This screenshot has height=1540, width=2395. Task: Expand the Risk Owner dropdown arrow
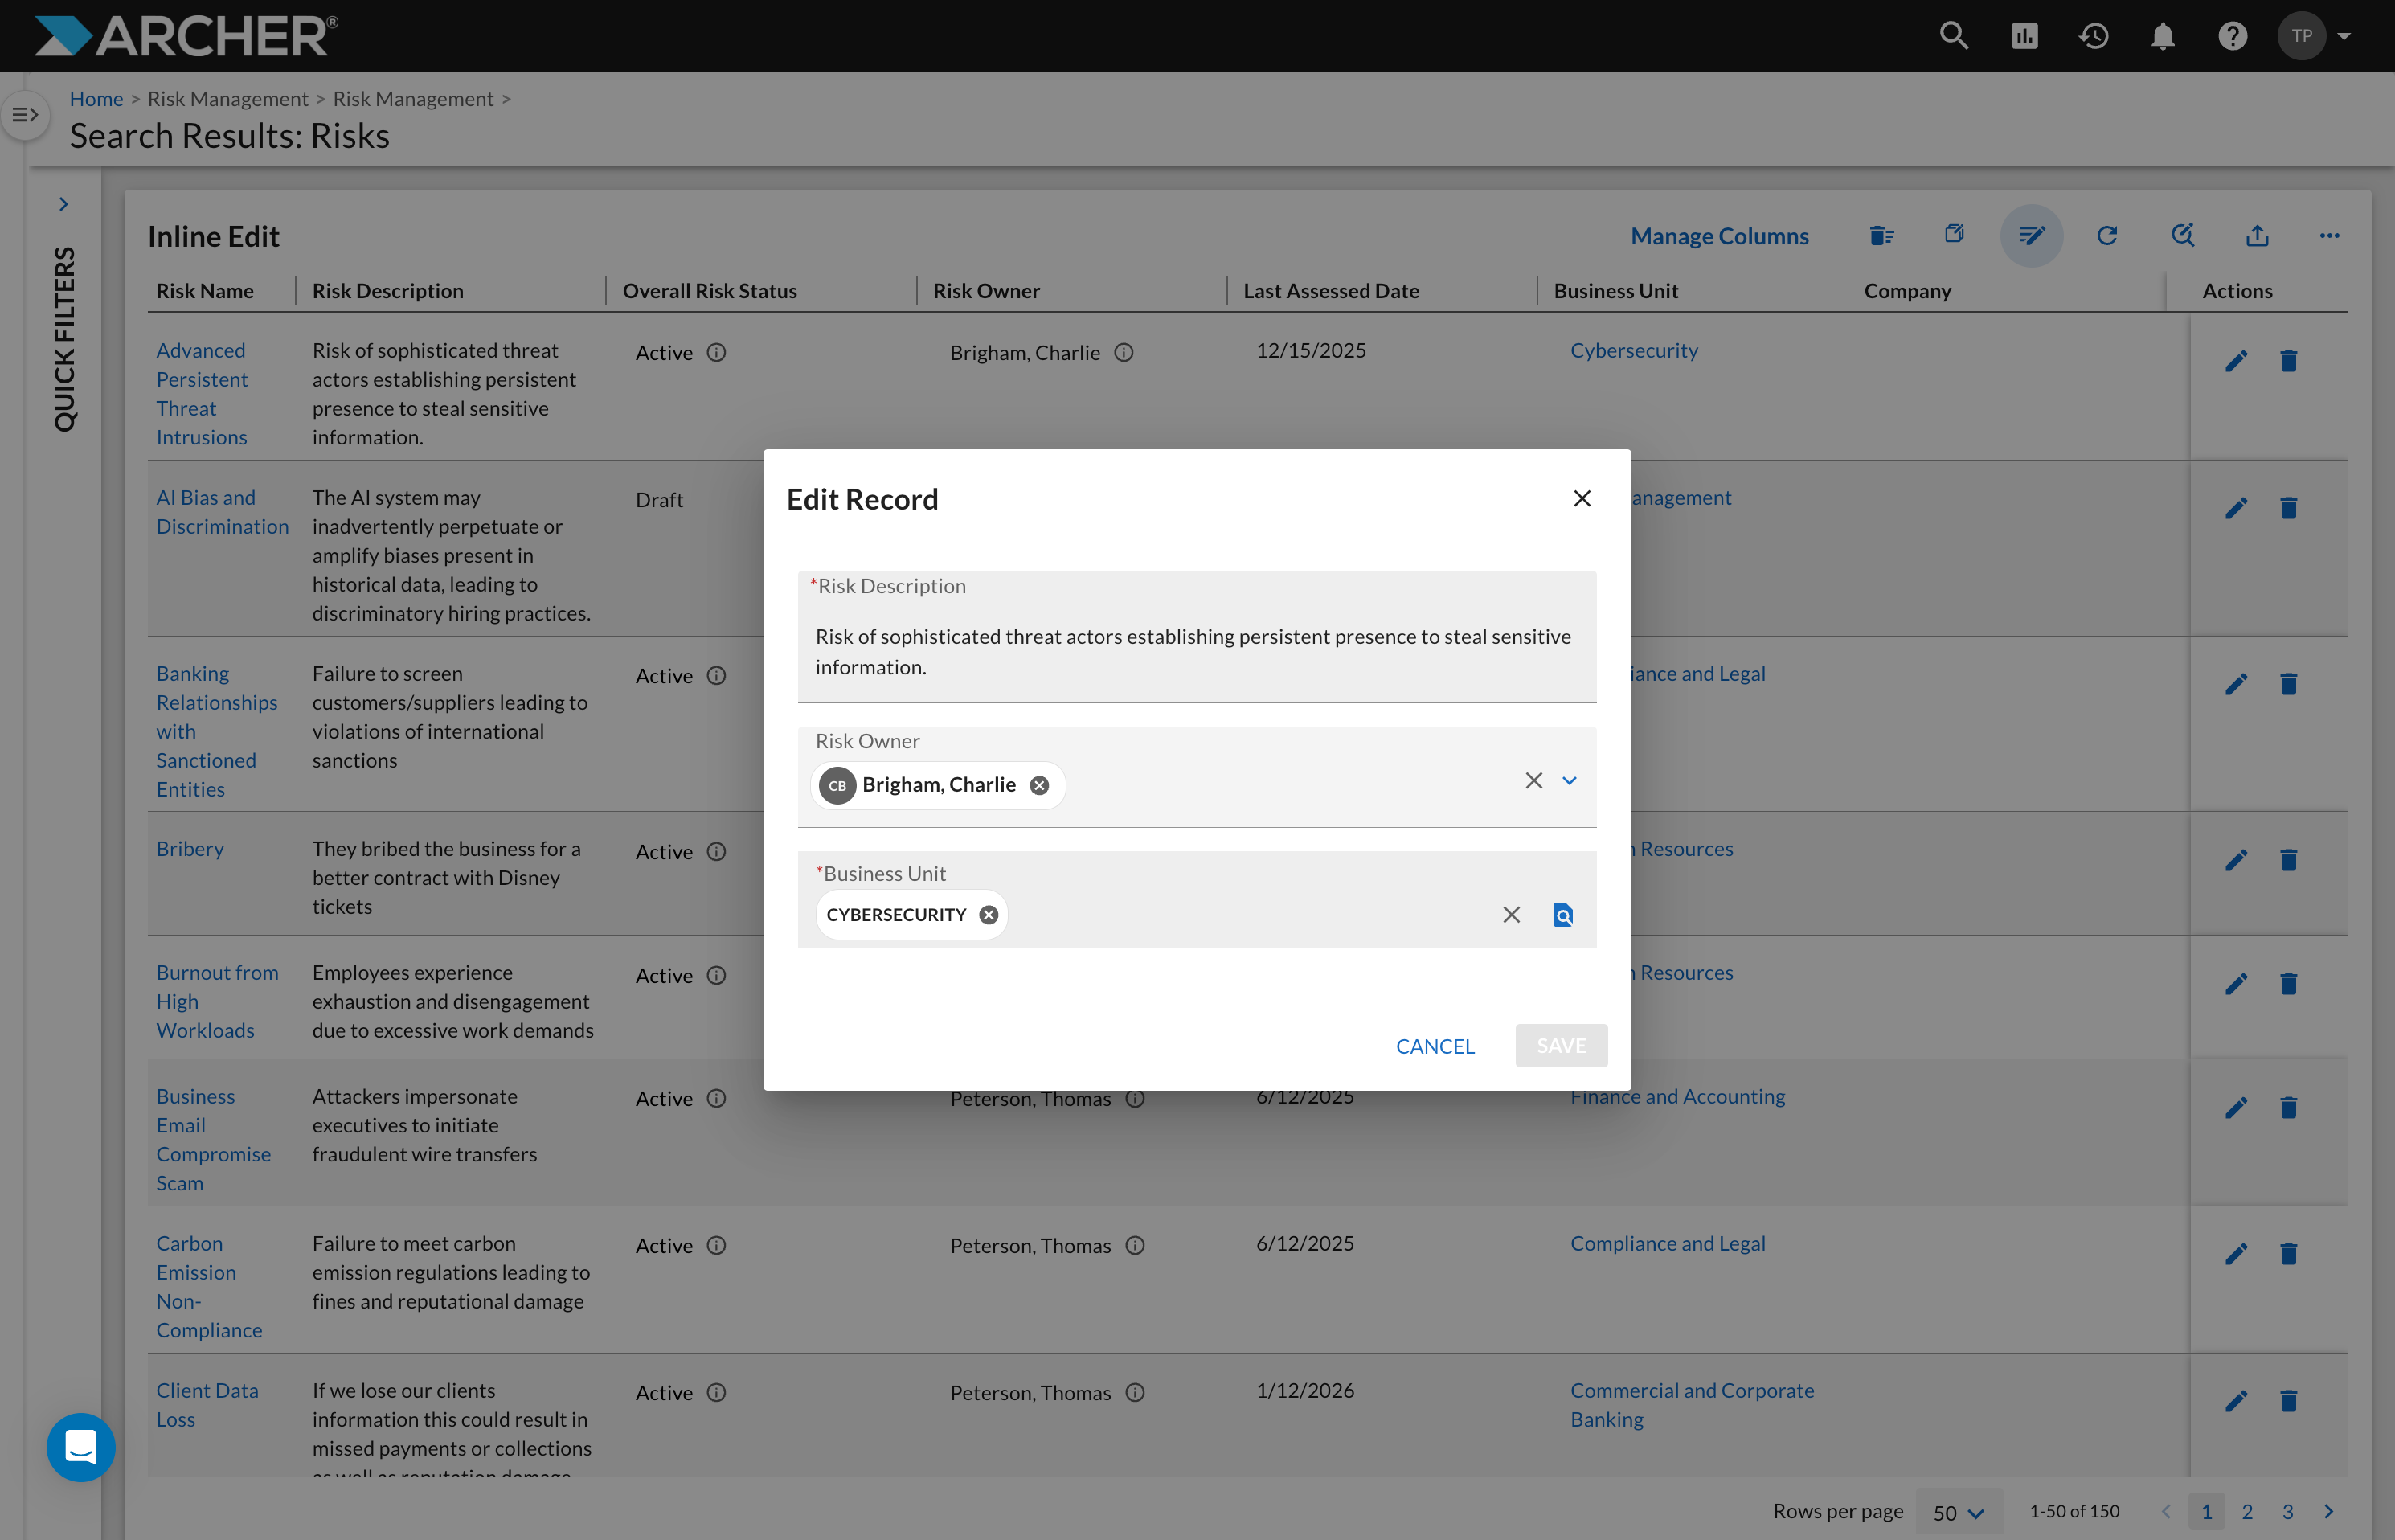pos(1569,781)
